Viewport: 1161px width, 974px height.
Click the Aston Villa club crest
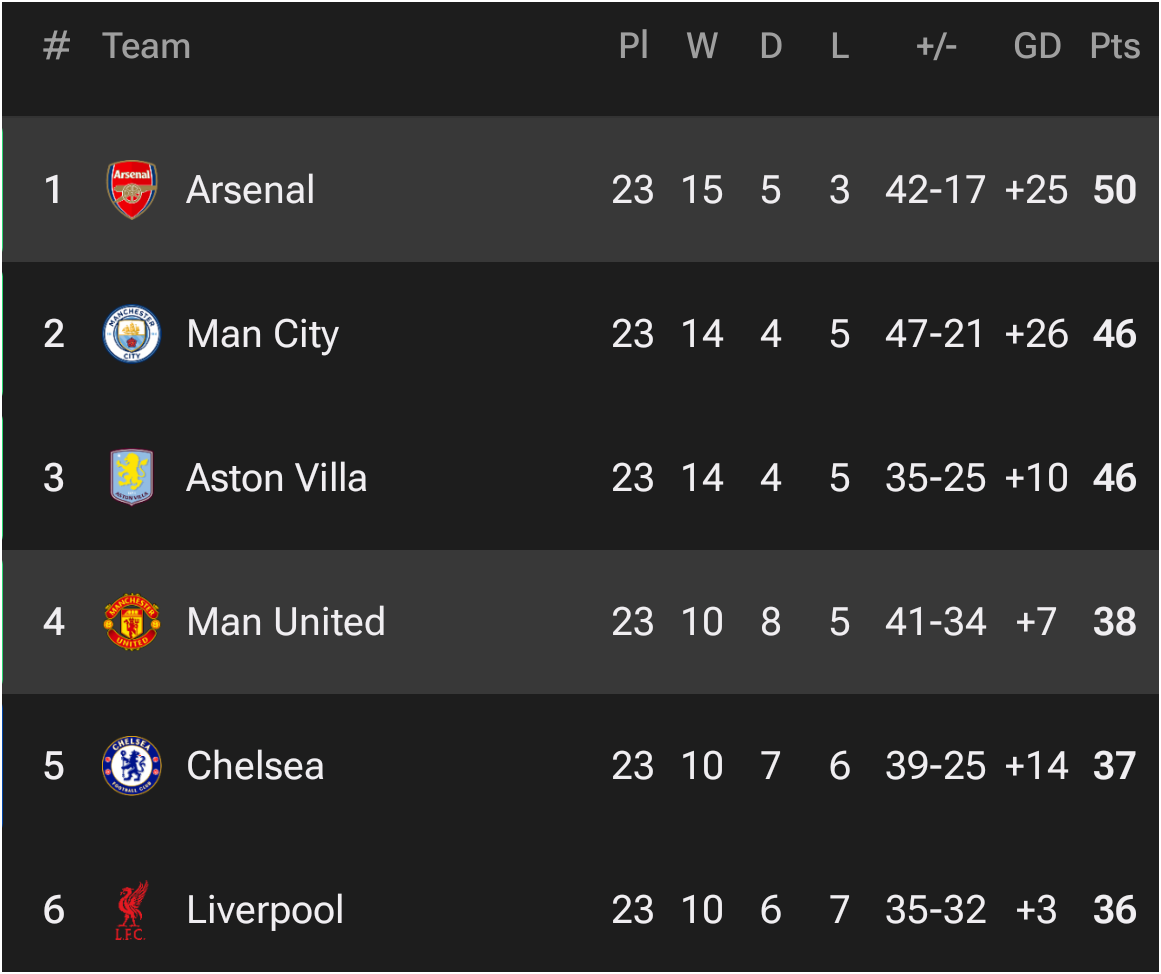(x=132, y=478)
